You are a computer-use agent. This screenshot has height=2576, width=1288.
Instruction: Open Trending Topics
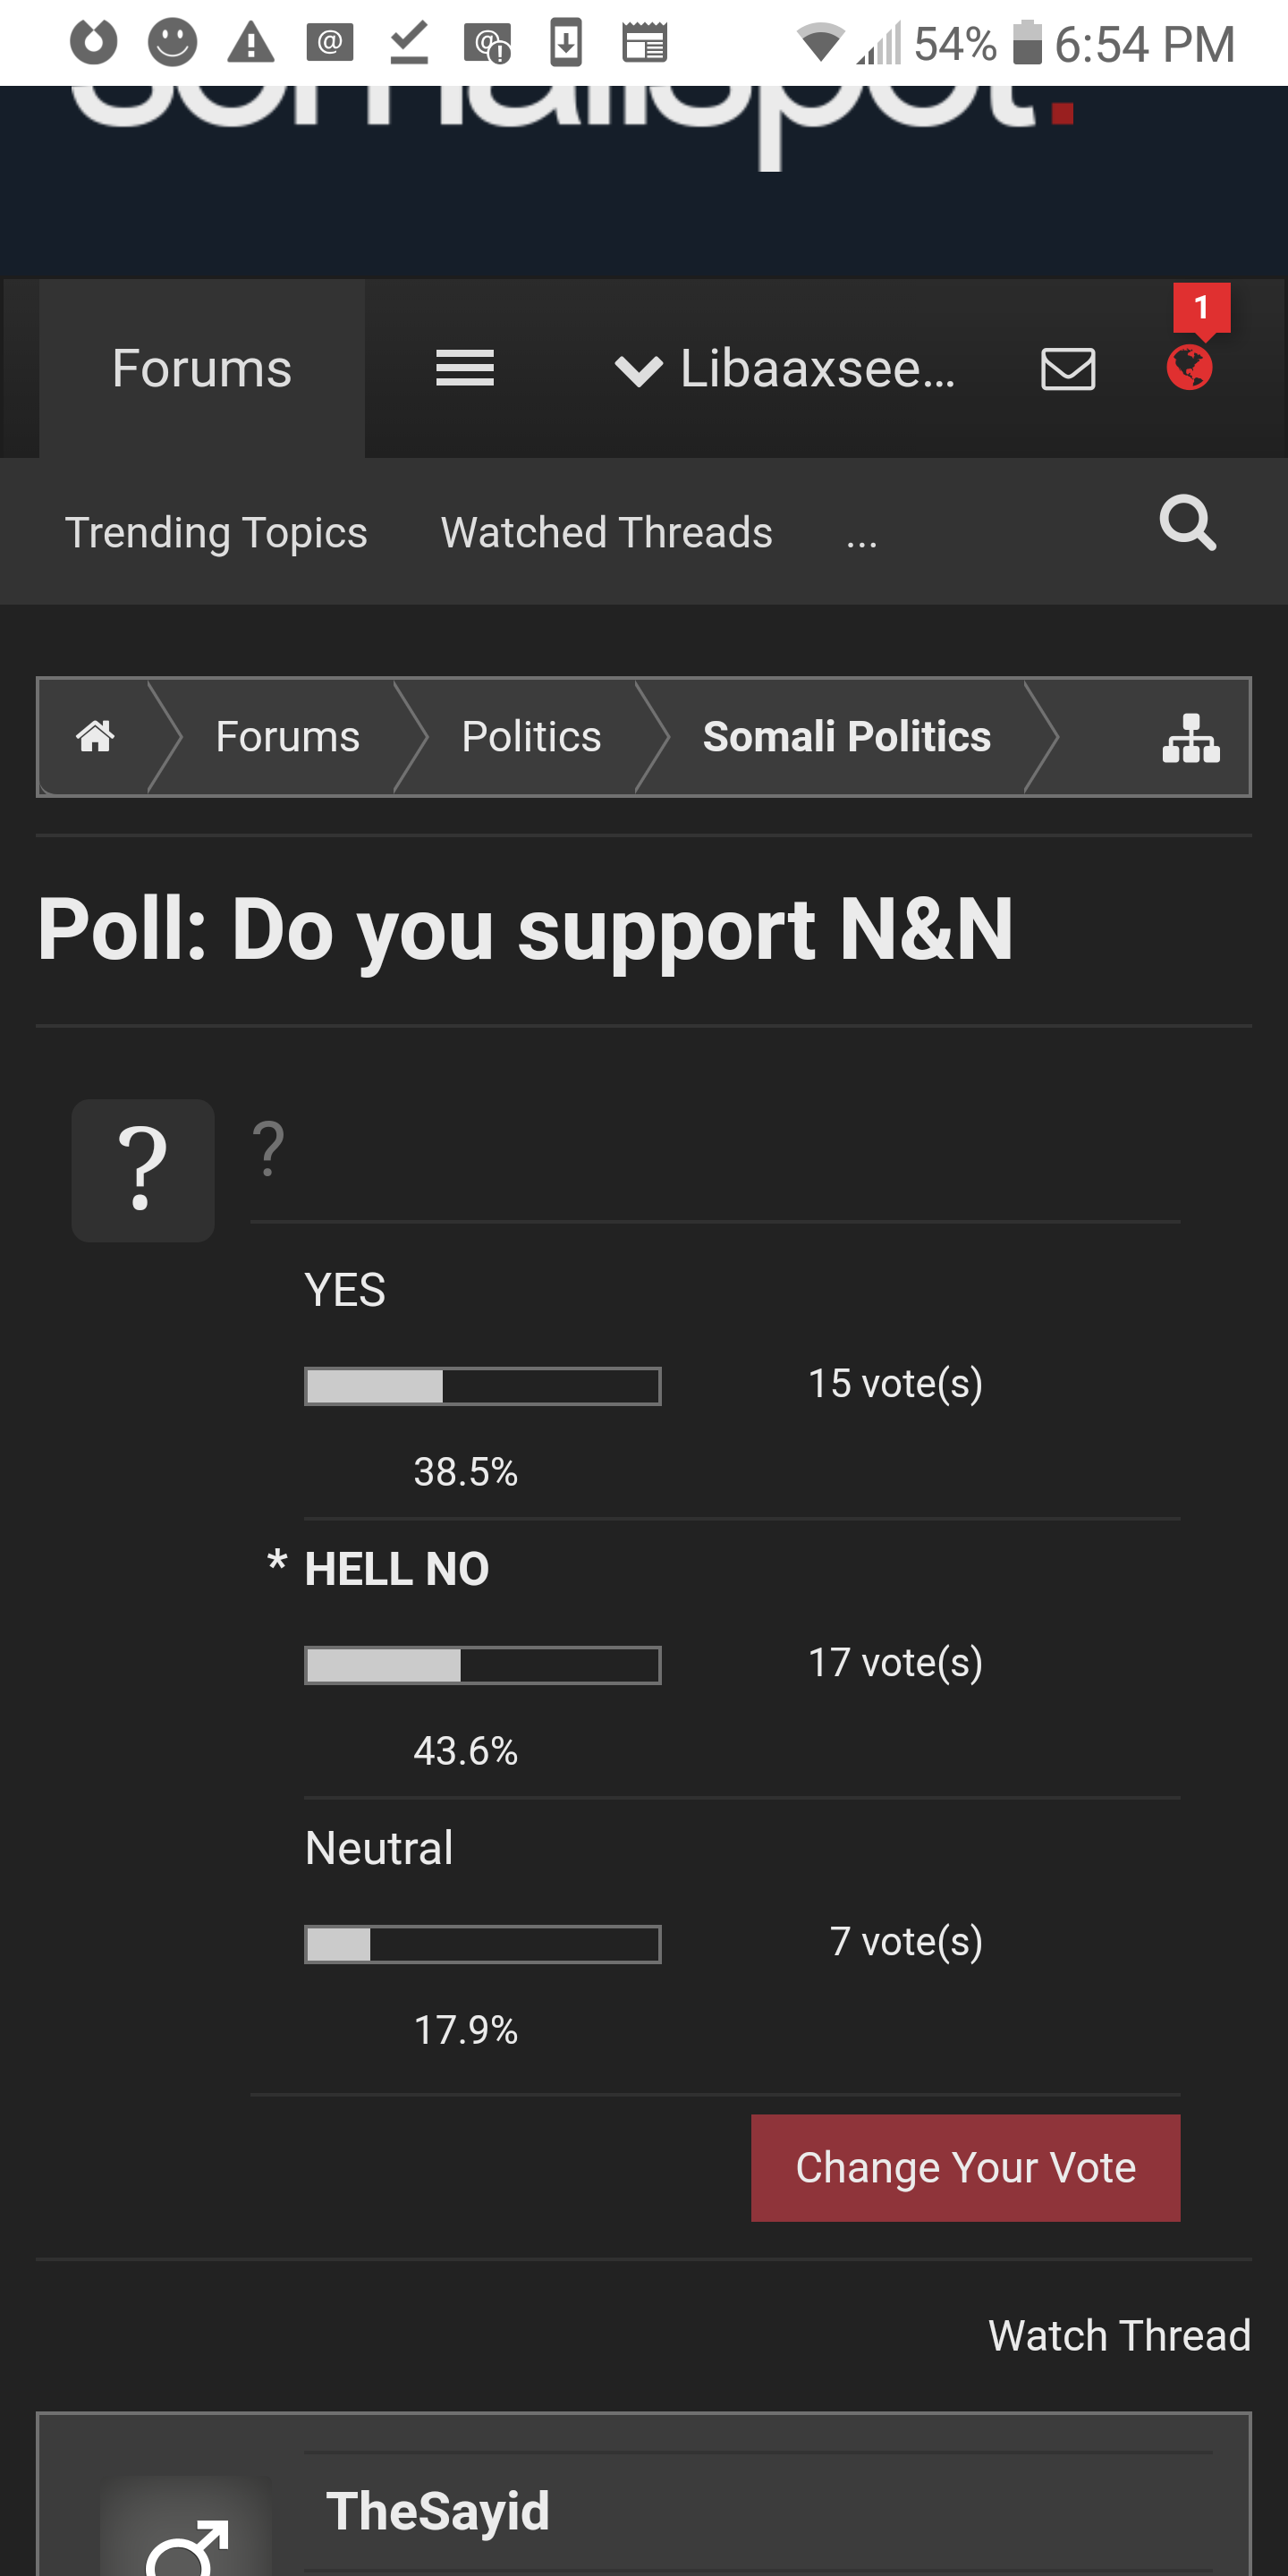click(x=216, y=533)
